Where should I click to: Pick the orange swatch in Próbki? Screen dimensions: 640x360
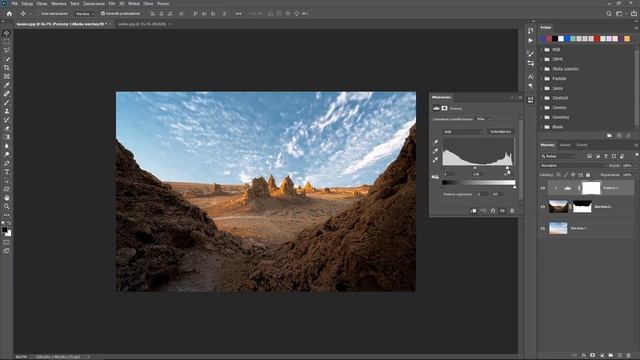[627, 39]
